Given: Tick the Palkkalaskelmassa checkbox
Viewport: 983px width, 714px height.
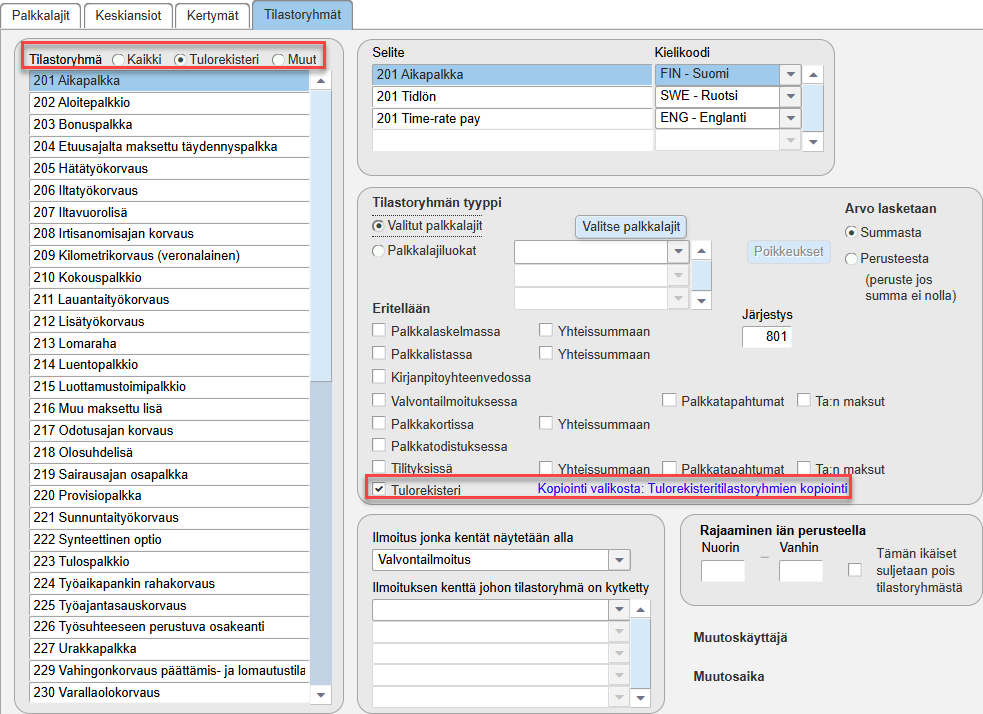Looking at the screenshot, I should 379,330.
